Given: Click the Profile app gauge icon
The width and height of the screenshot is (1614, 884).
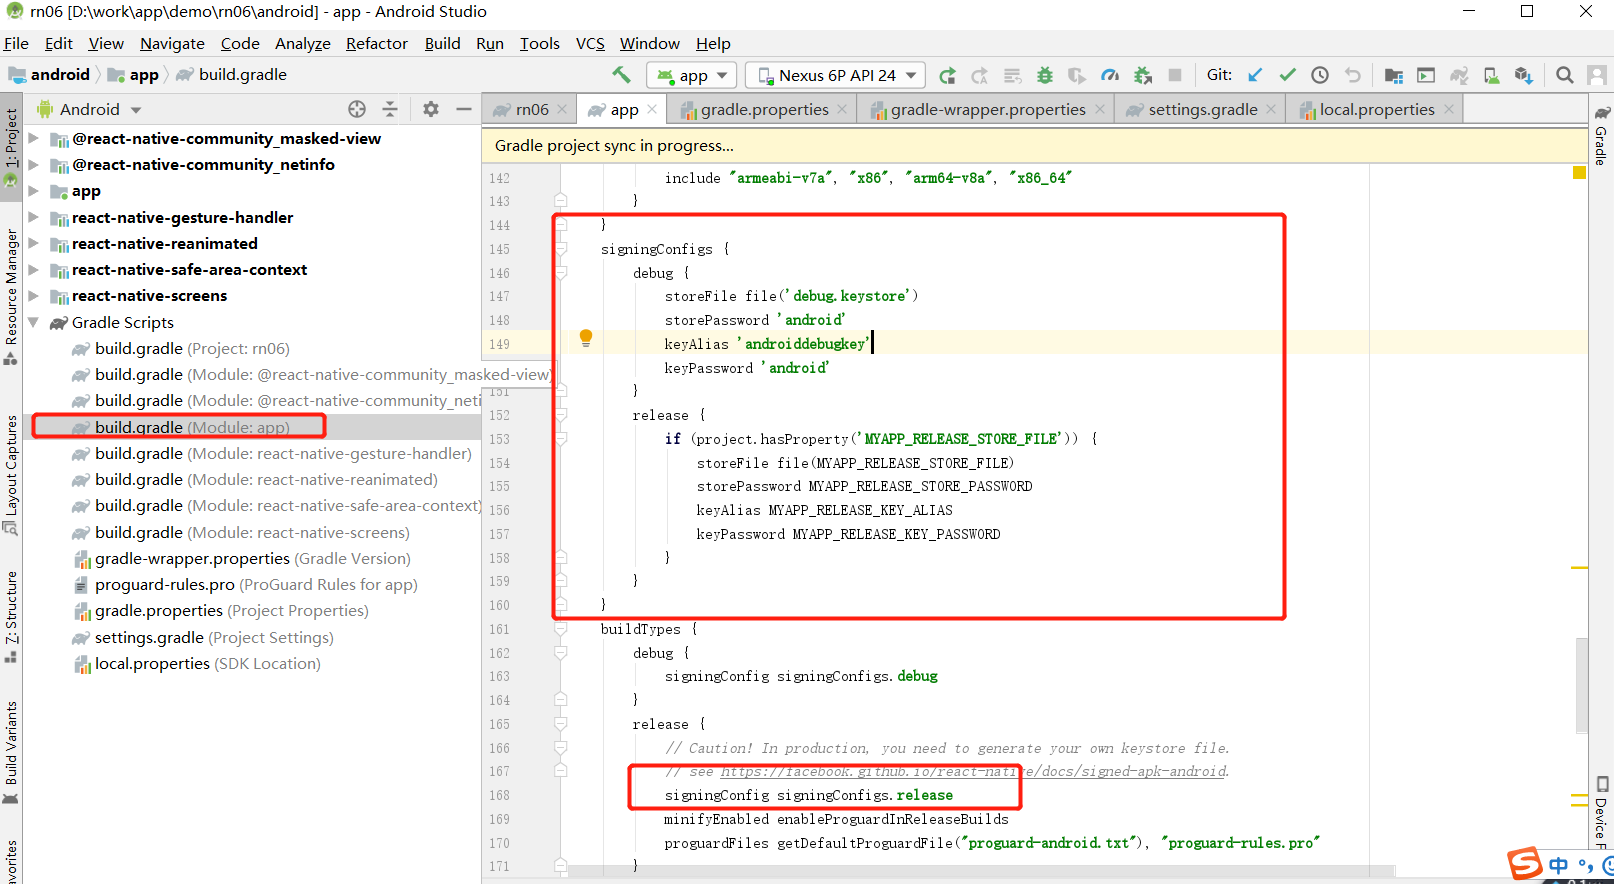Looking at the screenshot, I should 1110,75.
